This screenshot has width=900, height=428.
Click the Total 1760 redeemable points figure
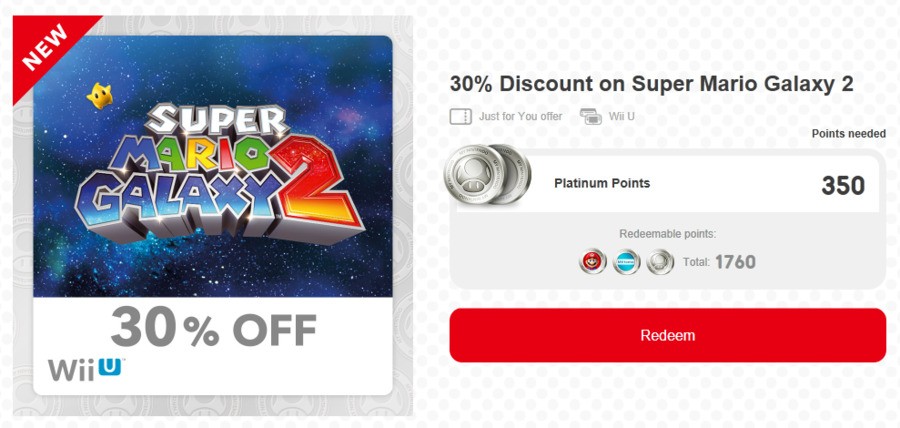(x=719, y=262)
